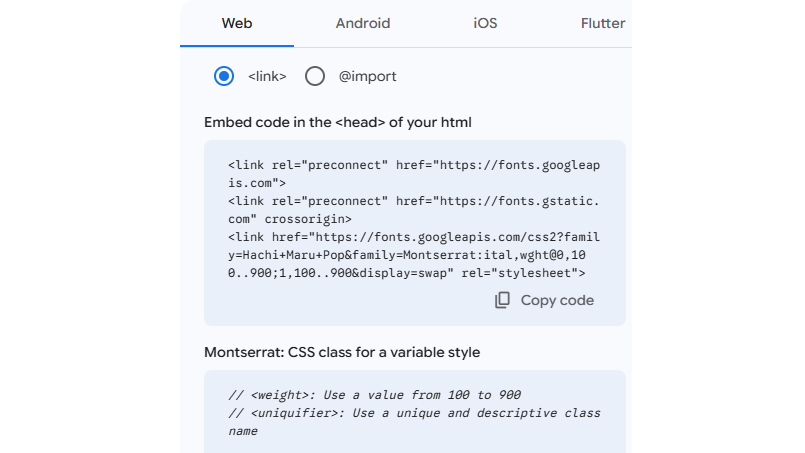This screenshot has height=453, width=805.
Task: Select the @import radio button
Action: coord(315,76)
